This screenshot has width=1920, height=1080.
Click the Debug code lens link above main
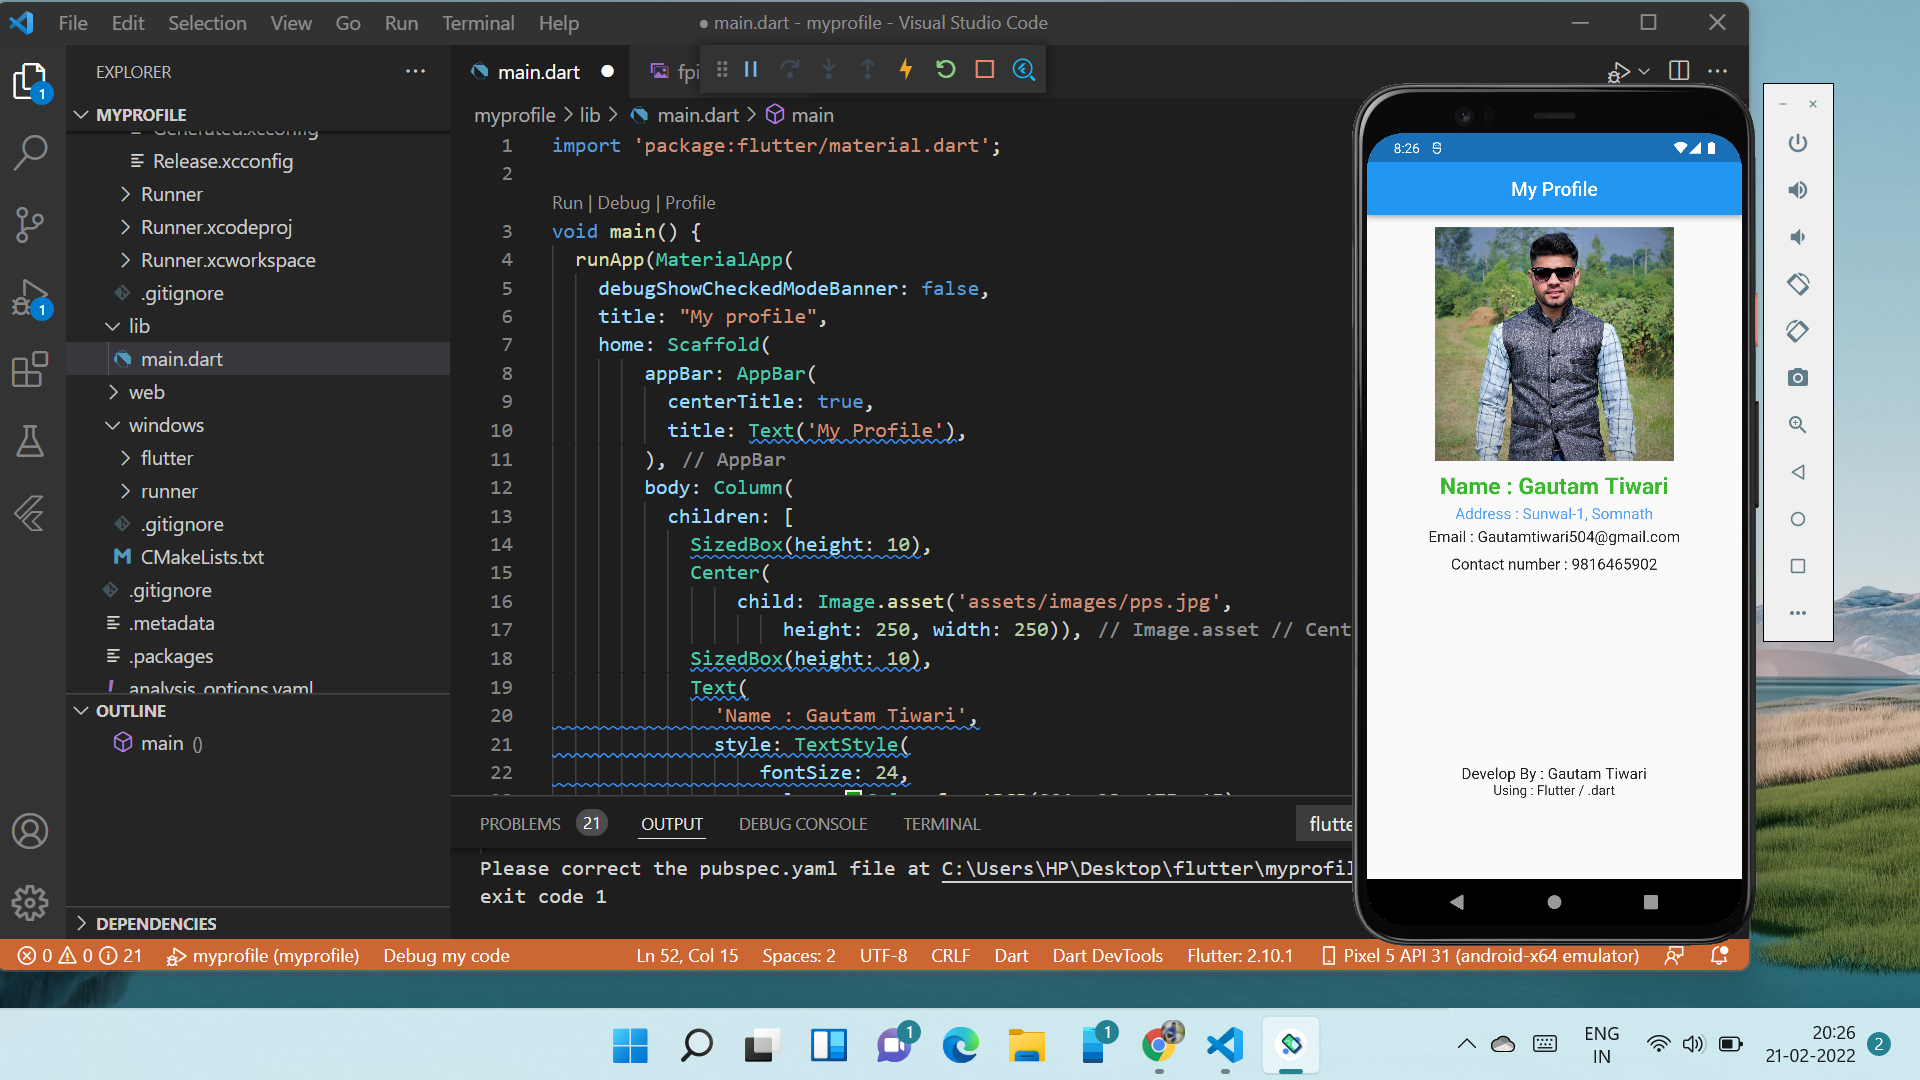[x=623, y=203]
